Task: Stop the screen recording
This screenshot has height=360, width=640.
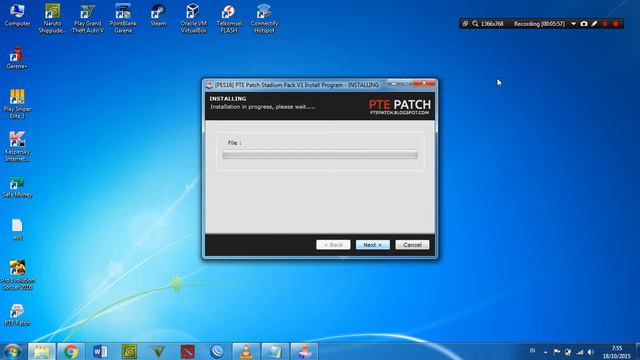Action: [x=616, y=24]
